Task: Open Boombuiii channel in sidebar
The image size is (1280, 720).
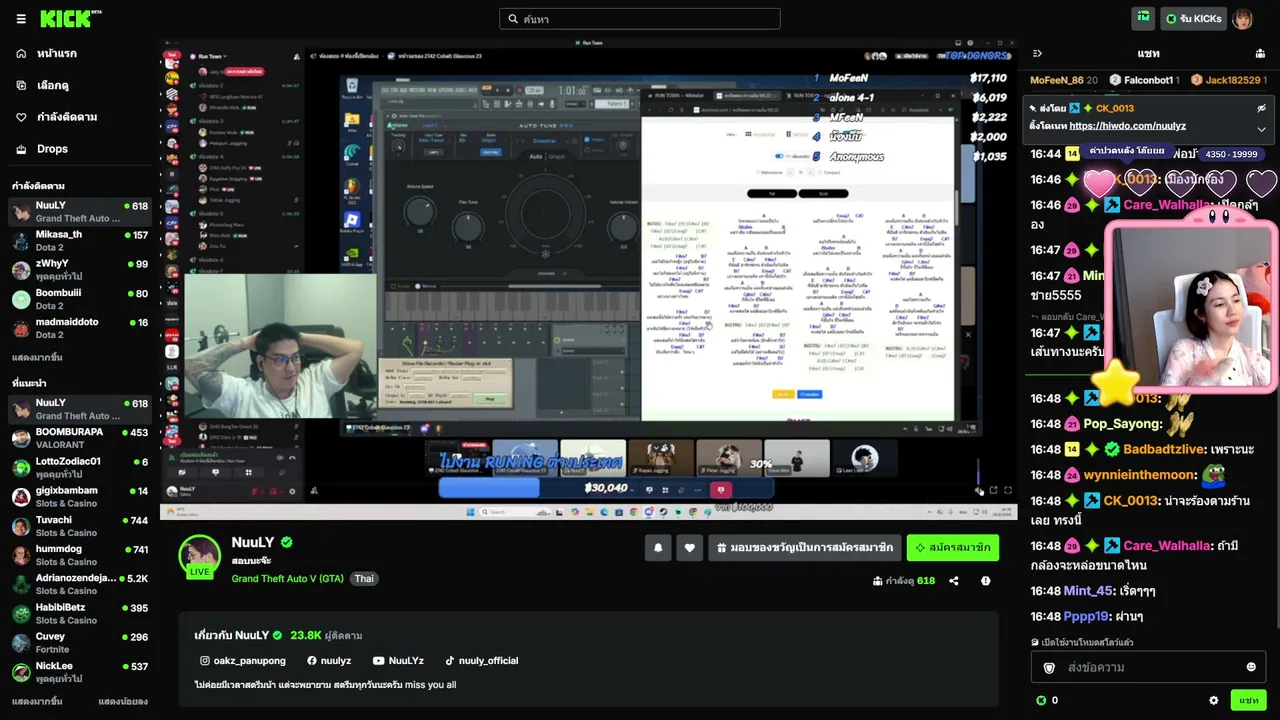Action: pyautogui.click(x=80, y=299)
